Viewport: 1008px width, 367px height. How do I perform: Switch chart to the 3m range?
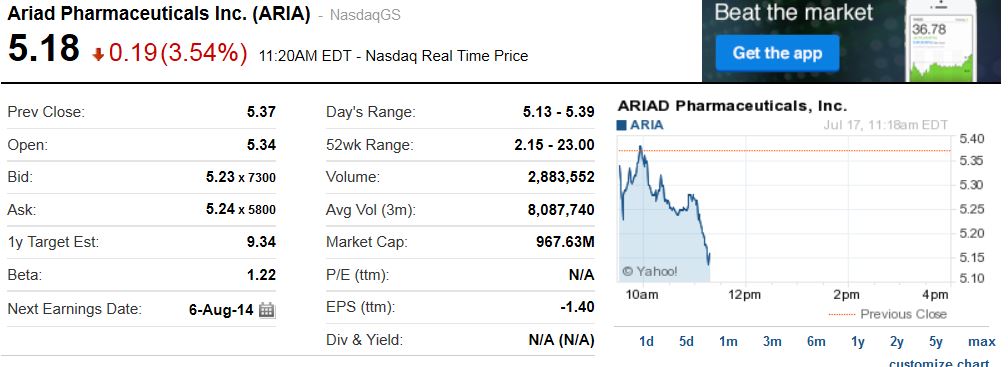[x=772, y=342]
